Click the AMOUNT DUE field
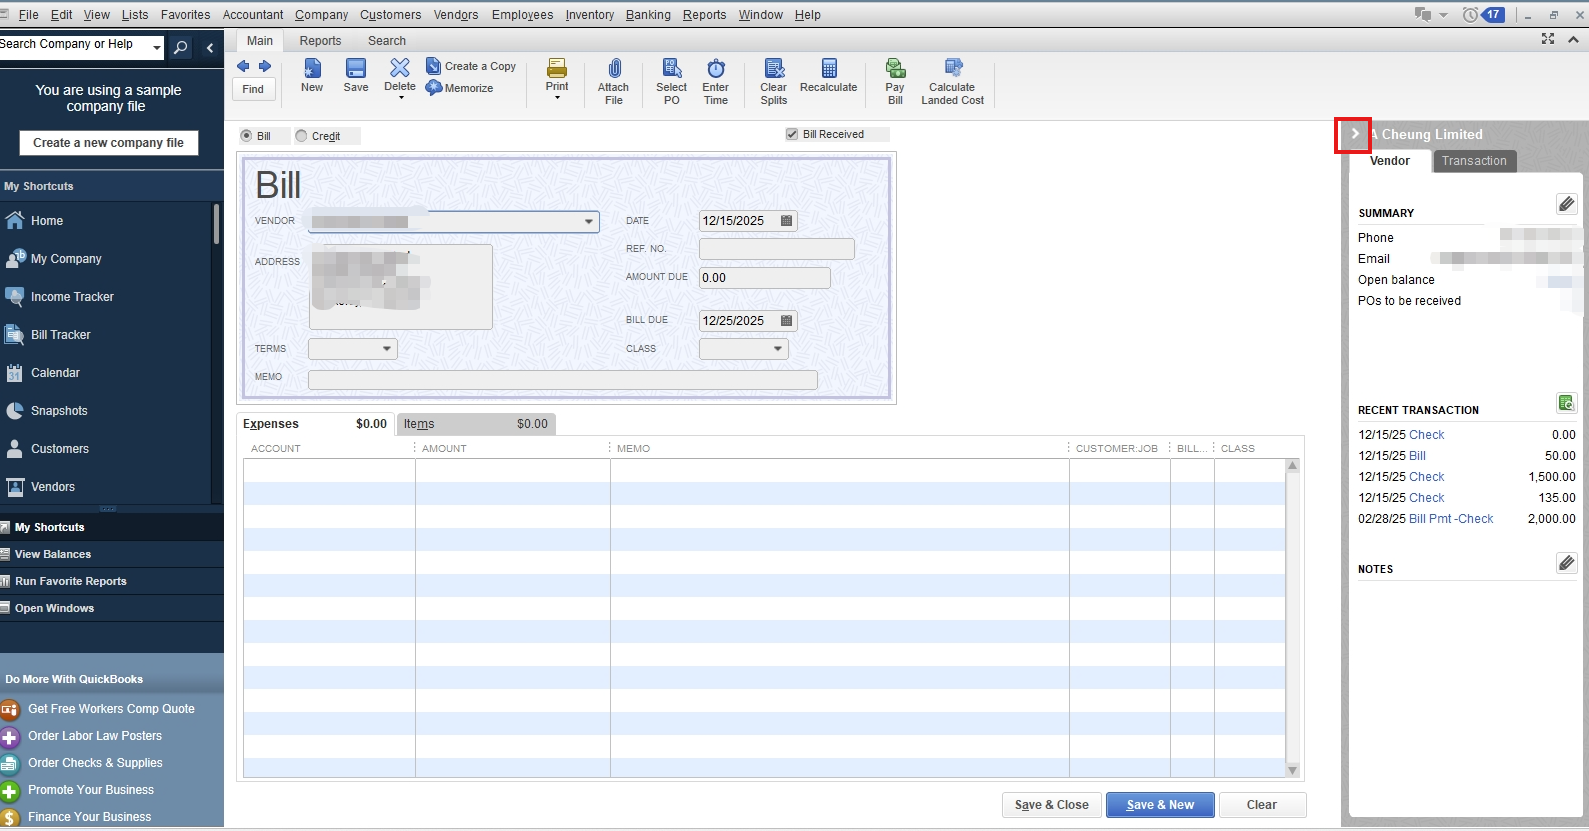The image size is (1589, 831). [x=765, y=278]
